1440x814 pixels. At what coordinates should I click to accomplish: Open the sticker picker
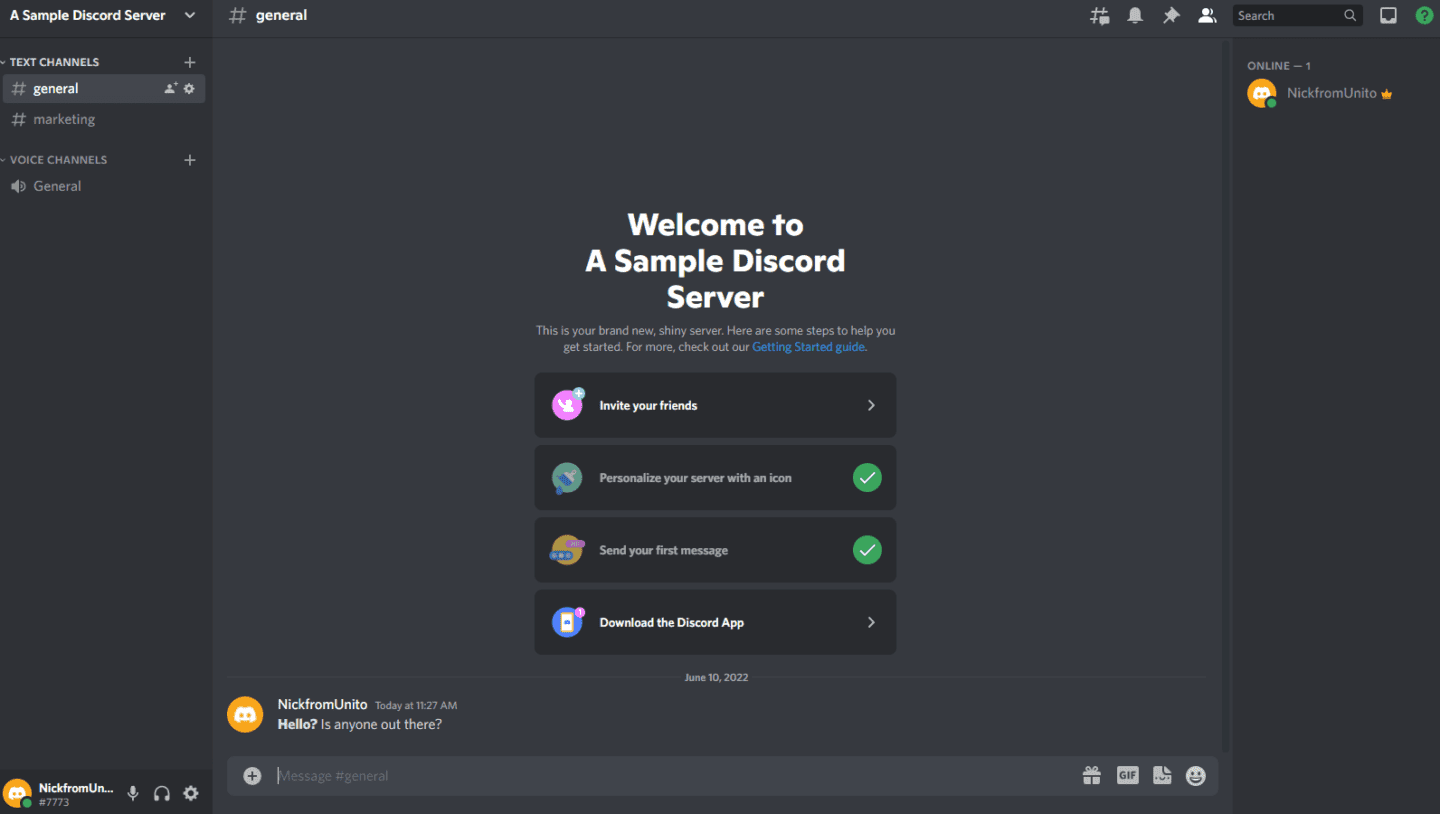coord(1162,775)
